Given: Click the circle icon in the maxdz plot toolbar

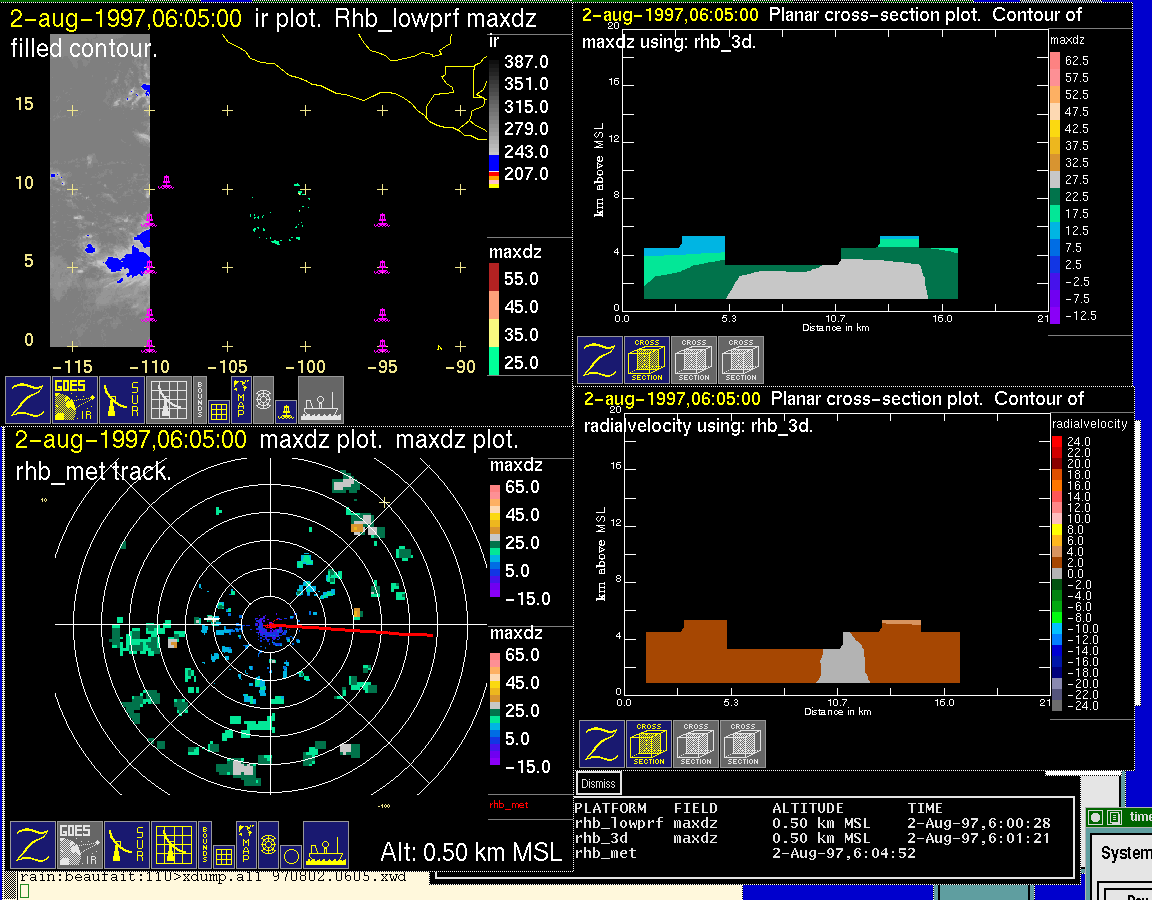Looking at the screenshot, I should point(289,856).
